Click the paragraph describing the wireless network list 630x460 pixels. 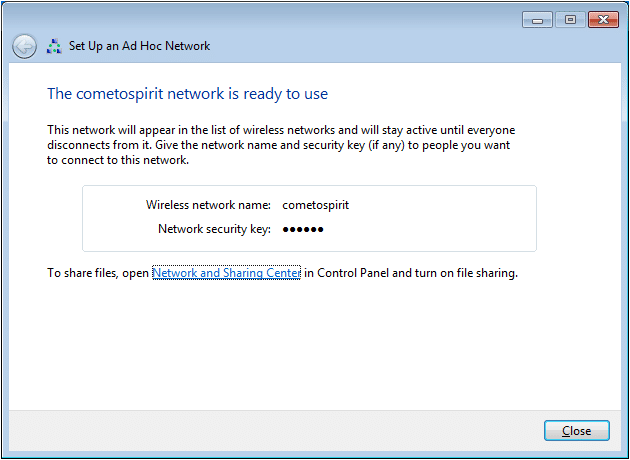coord(281,145)
